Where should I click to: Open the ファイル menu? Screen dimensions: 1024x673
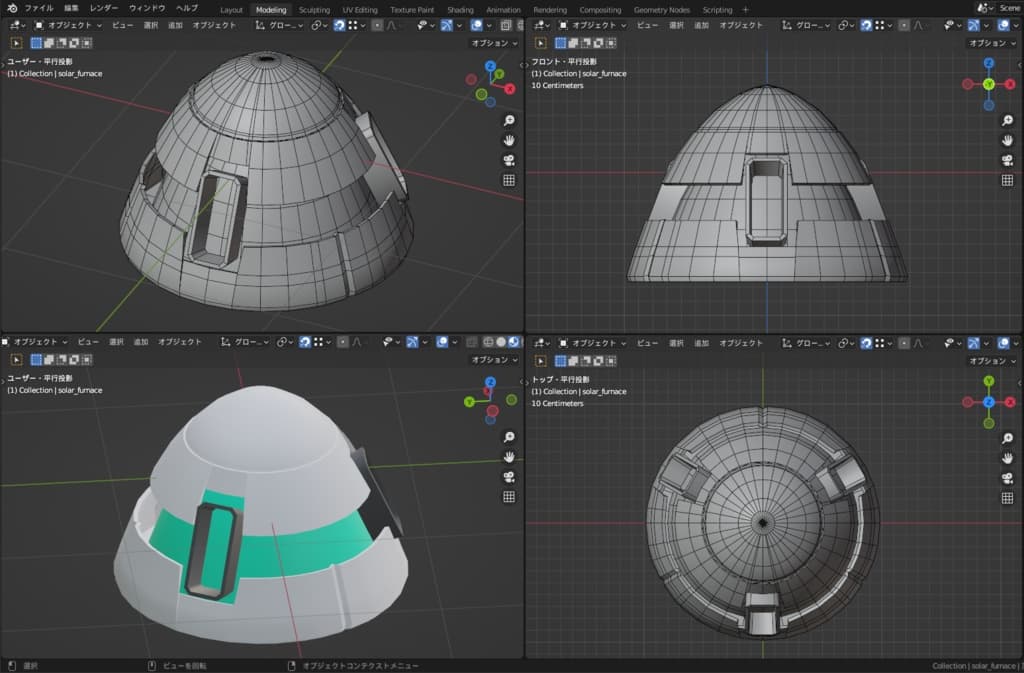click(x=39, y=8)
